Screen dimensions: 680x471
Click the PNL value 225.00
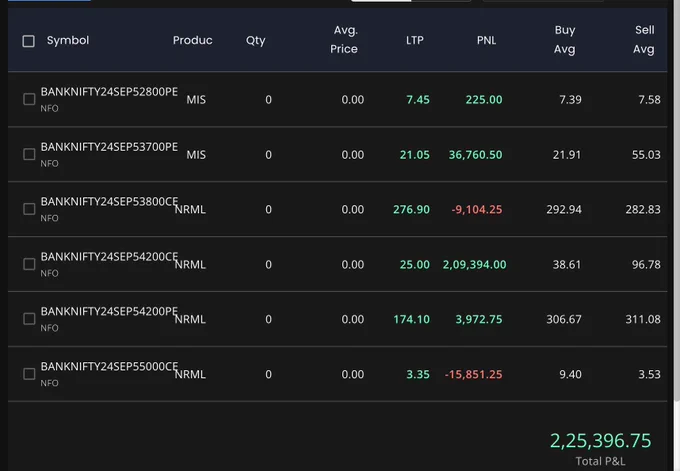click(484, 100)
